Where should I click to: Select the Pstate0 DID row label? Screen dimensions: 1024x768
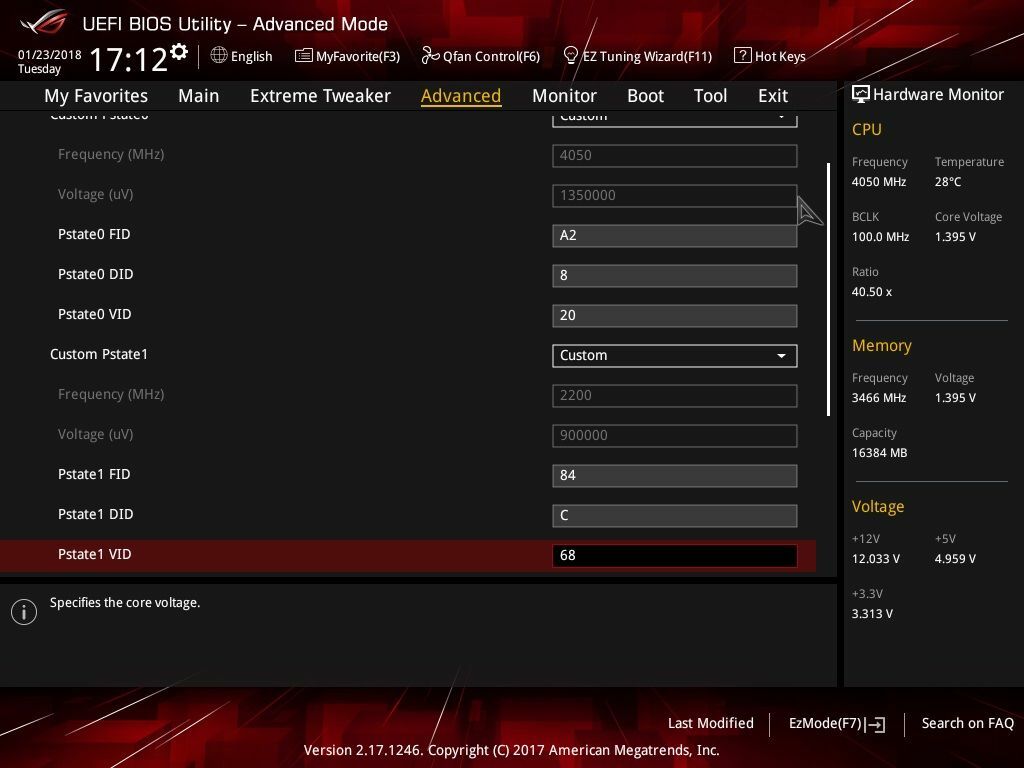(x=95, y=274)
